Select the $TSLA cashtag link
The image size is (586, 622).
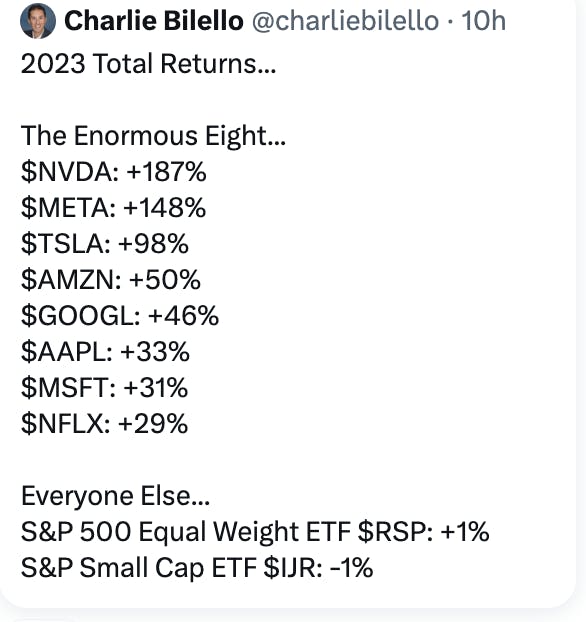(63, 244)
